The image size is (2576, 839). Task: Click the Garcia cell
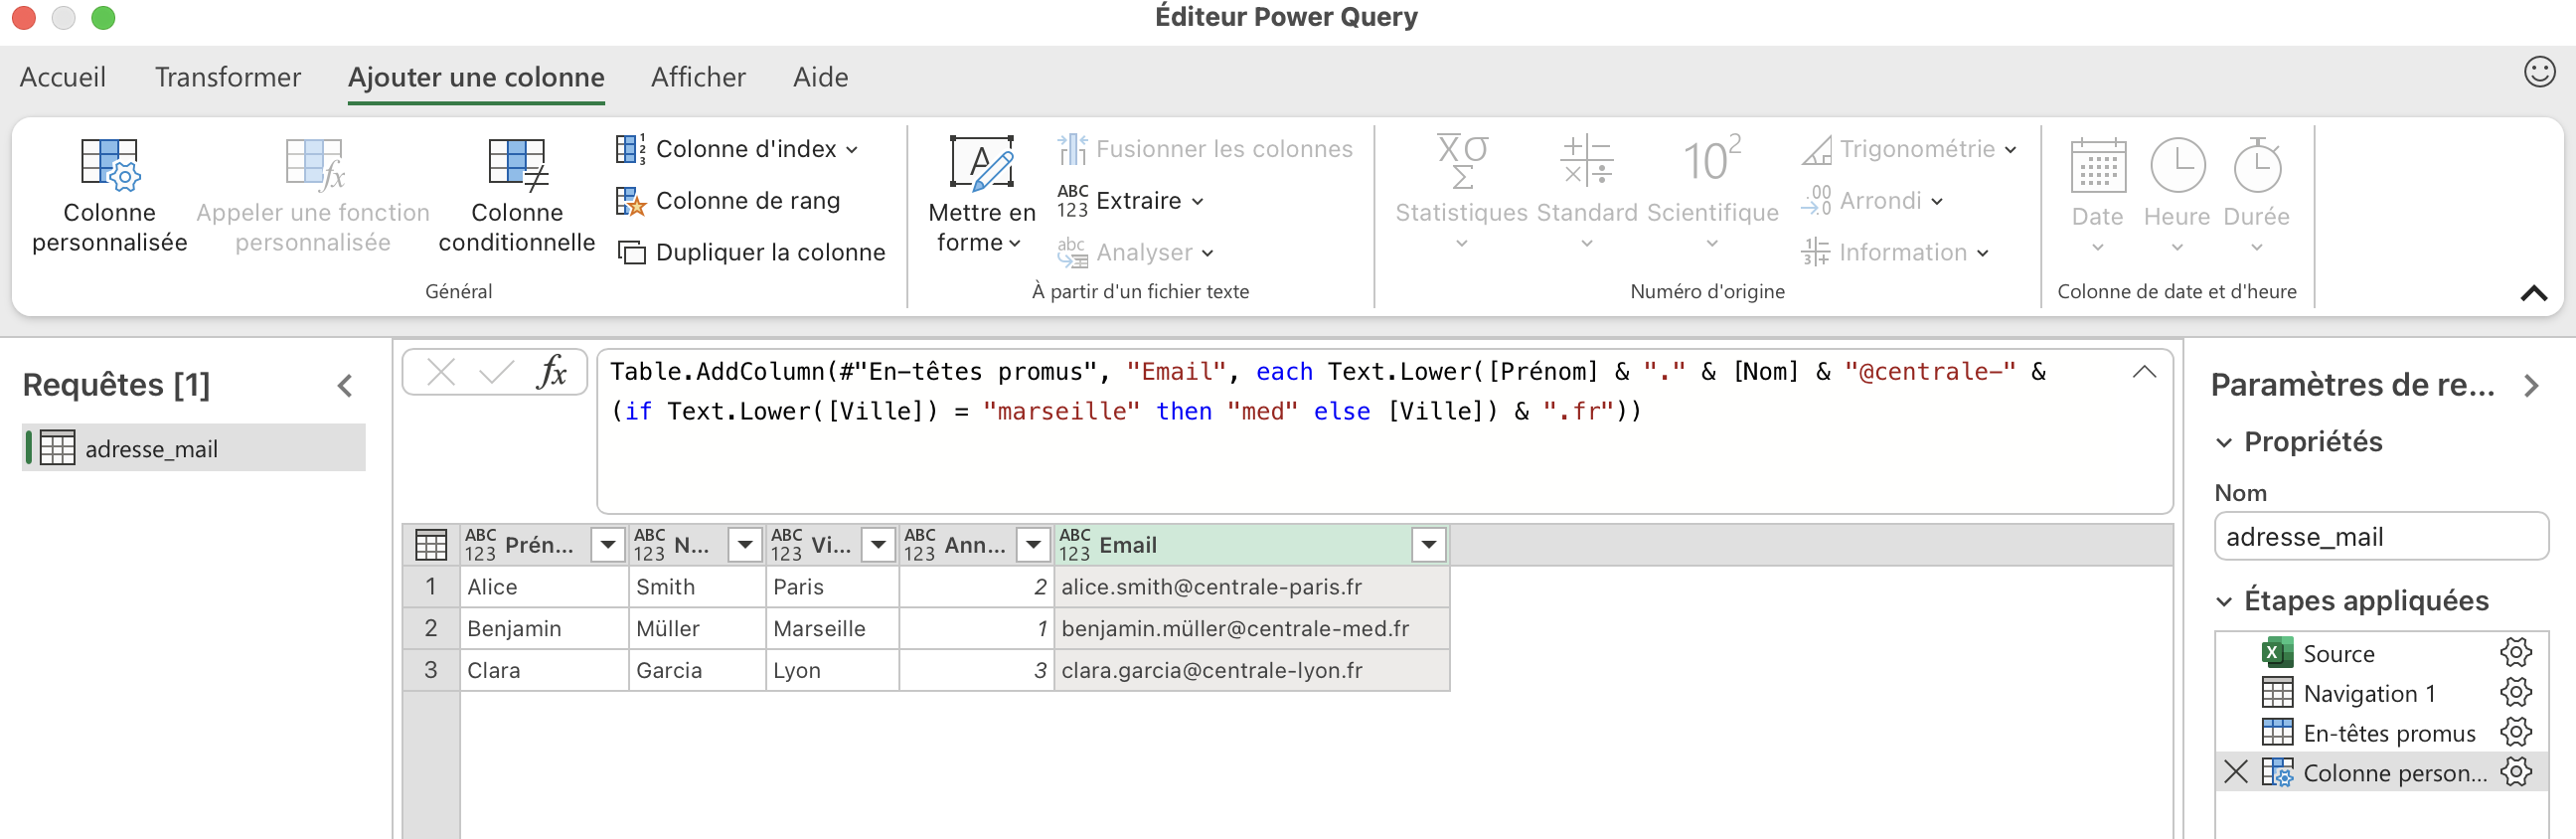coord(696,670)
